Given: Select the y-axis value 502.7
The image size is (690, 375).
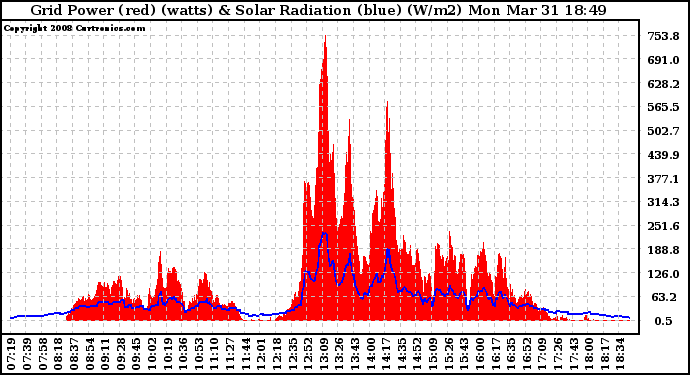Looking at the screenshot, I should [663, 131].
